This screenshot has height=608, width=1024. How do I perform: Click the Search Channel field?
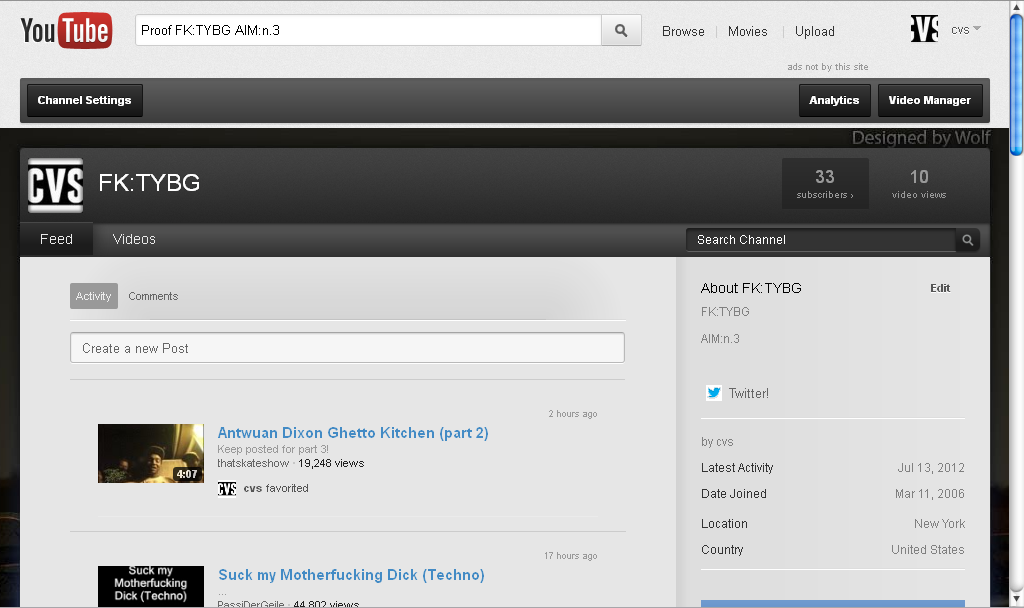(821, 240)
